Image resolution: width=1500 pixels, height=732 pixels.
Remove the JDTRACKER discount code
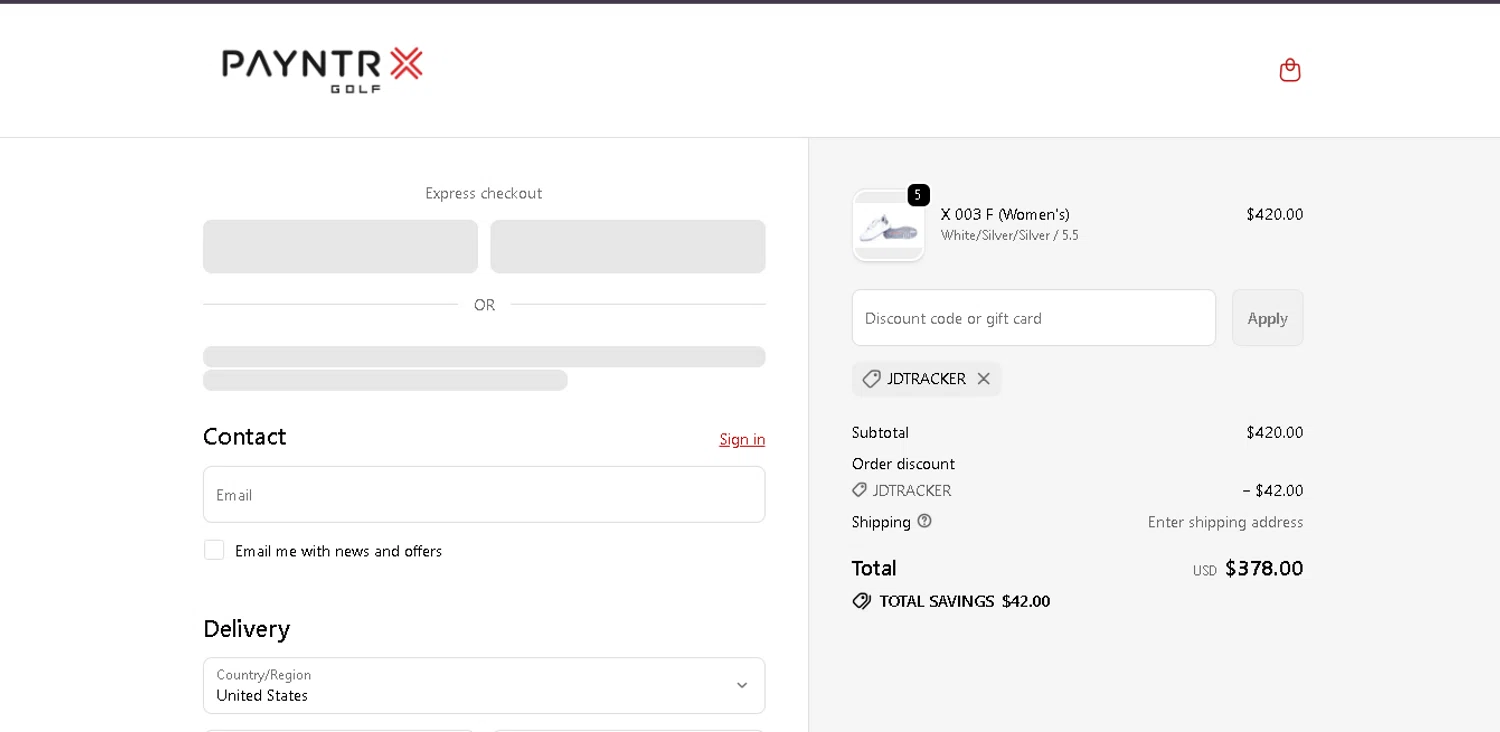click(984, 379)
